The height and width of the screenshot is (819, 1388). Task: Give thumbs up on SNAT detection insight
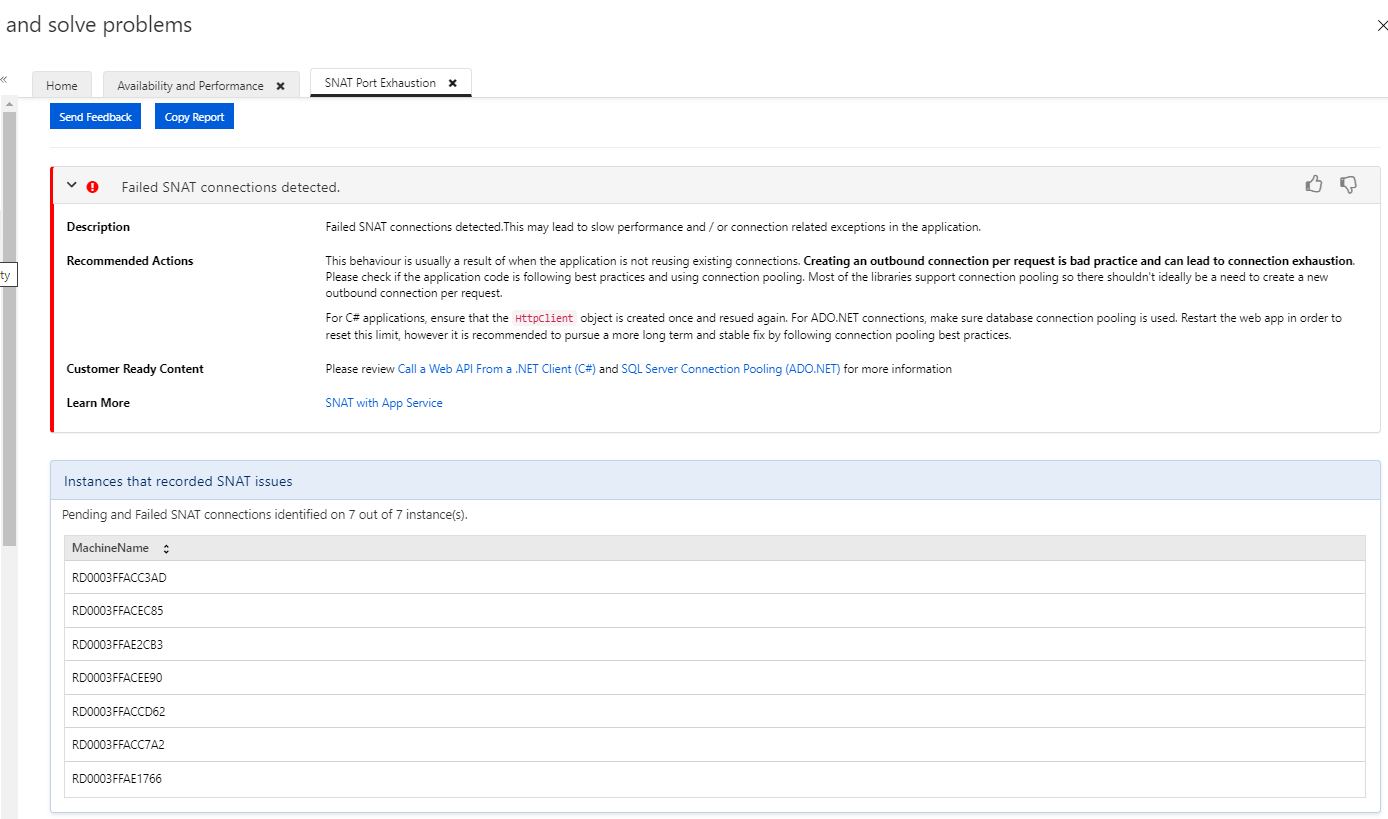tap(1314, 183)
